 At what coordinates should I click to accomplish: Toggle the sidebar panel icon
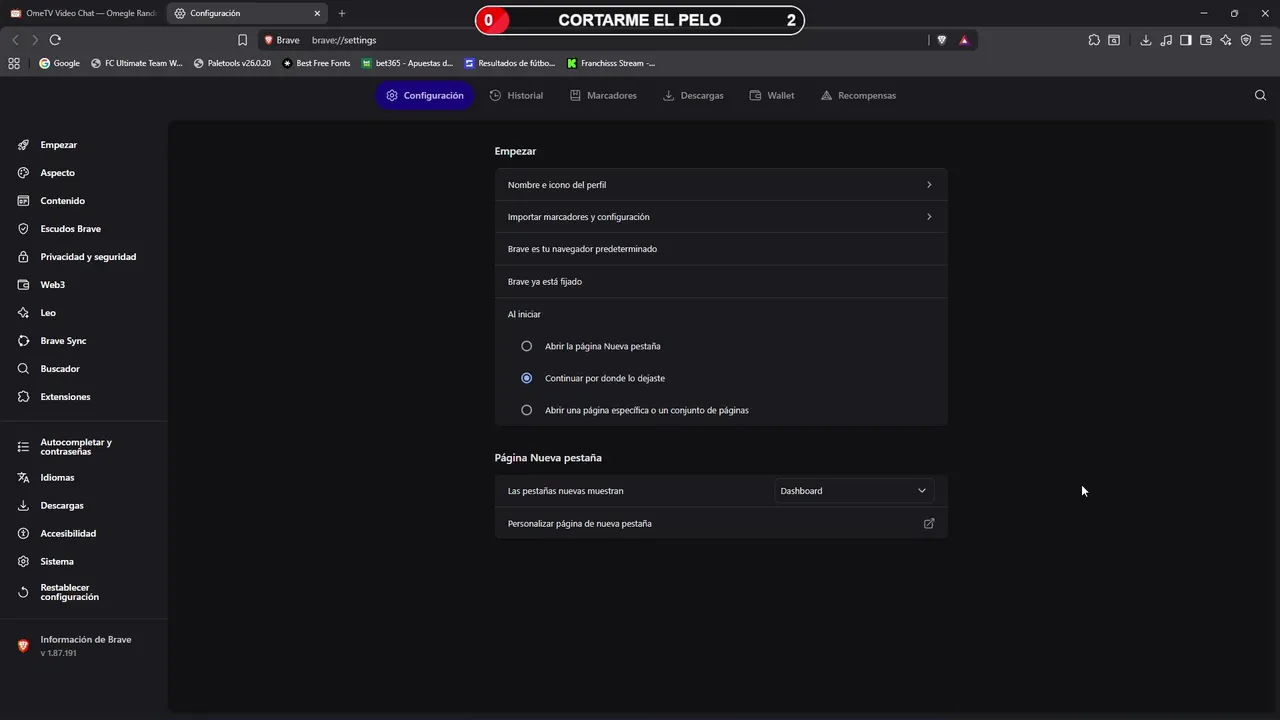pos(1186,40)
